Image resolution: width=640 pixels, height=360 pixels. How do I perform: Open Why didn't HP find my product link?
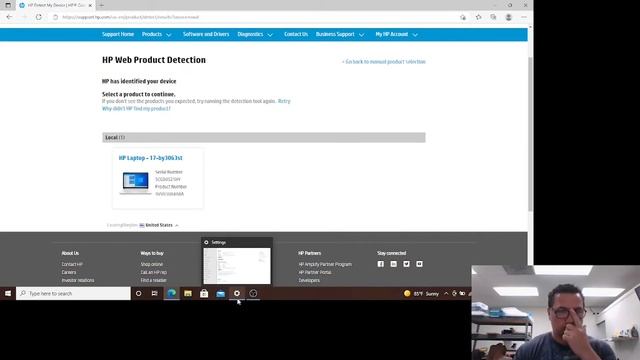136,109
